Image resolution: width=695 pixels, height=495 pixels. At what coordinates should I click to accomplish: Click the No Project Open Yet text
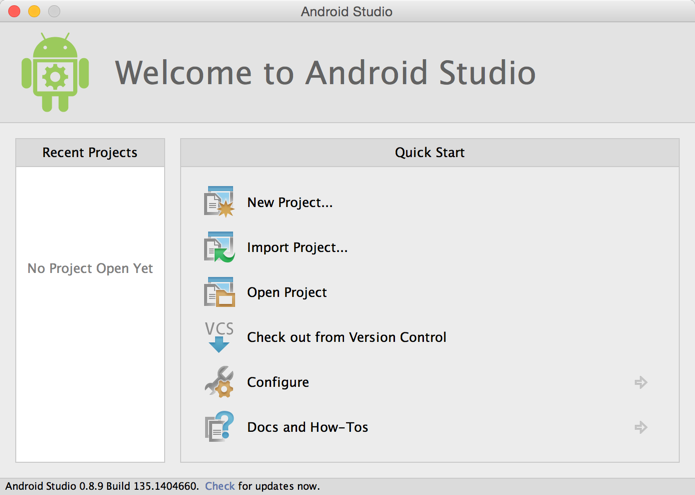pyautogui.click(x=90, y=268)
